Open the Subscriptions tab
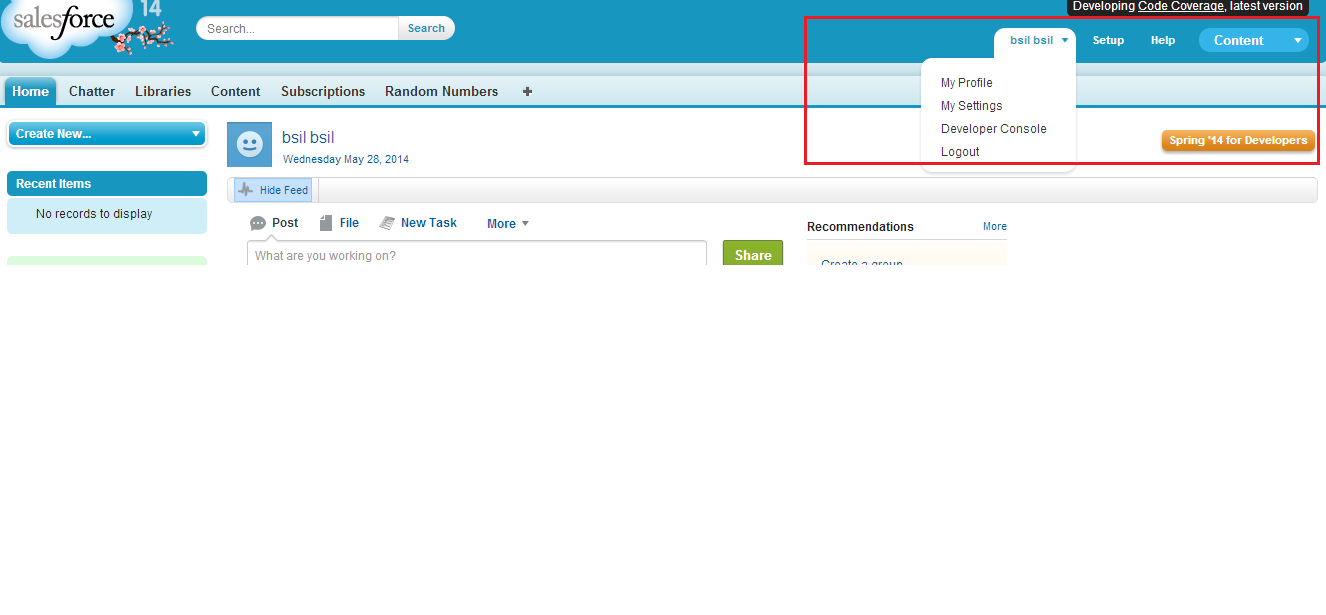The width and height of the screenshot is (1326, 615). (323, 91)
